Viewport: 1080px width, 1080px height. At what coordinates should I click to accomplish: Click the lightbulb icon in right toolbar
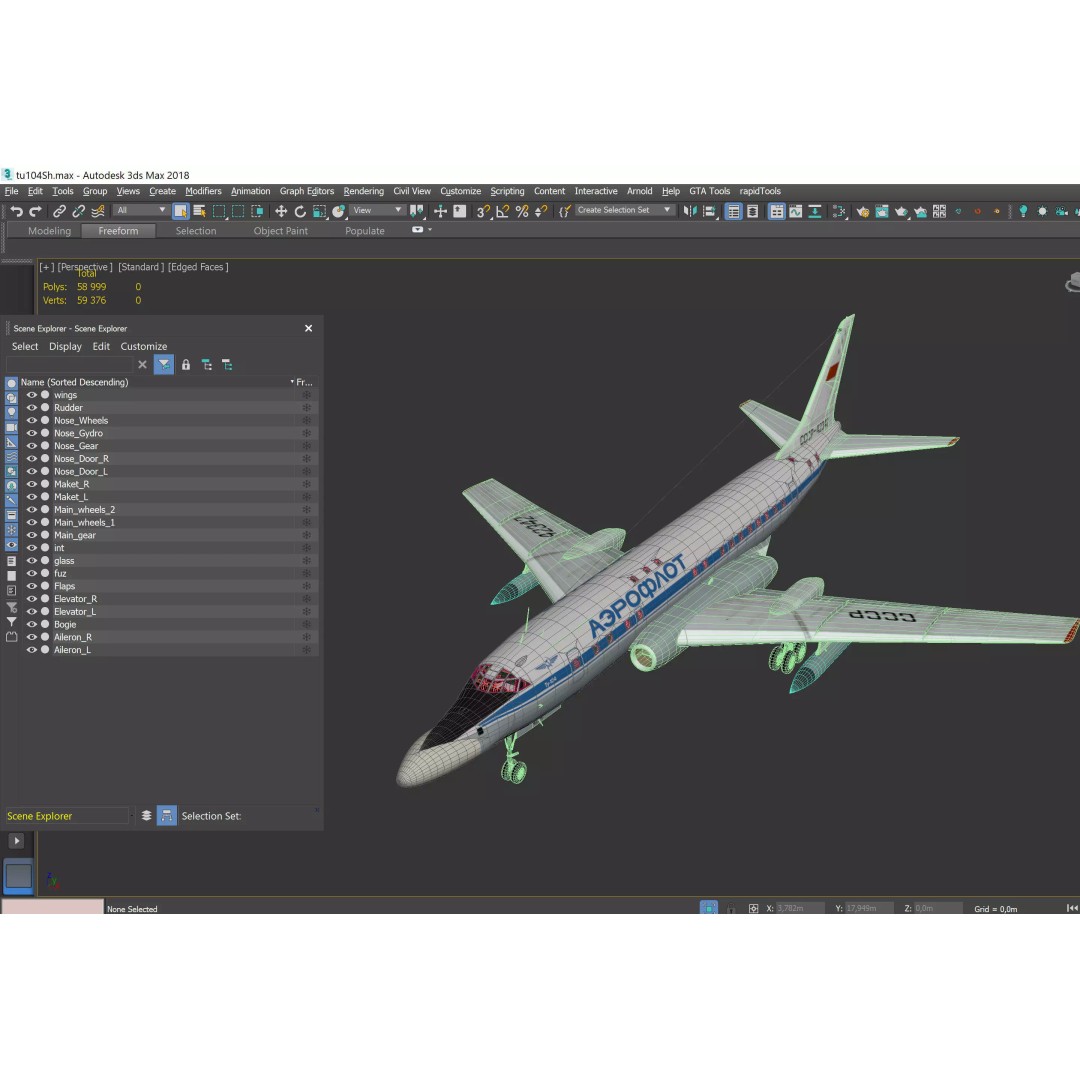pyautogui.click(x=1023, y=211)
